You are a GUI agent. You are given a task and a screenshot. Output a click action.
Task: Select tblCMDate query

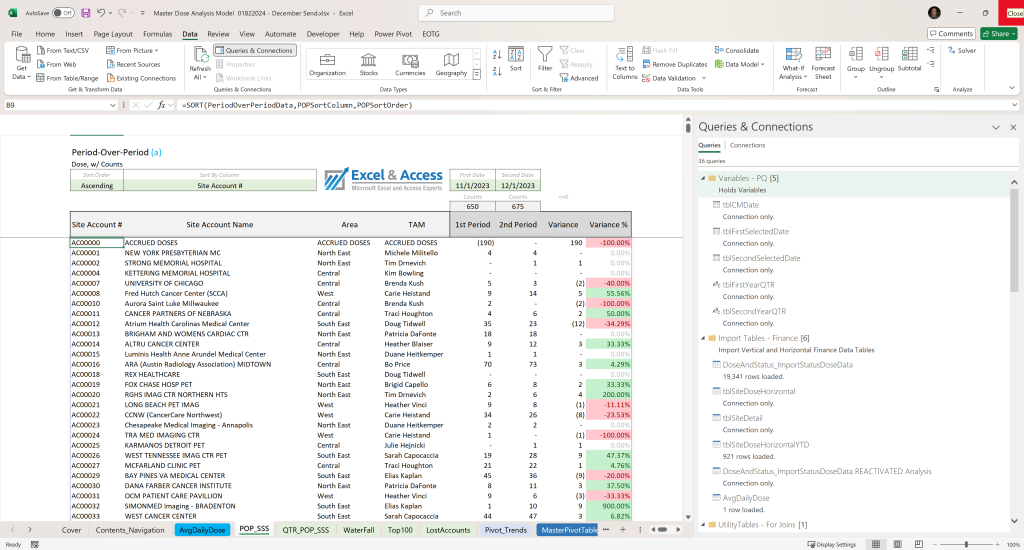[741, 204]
